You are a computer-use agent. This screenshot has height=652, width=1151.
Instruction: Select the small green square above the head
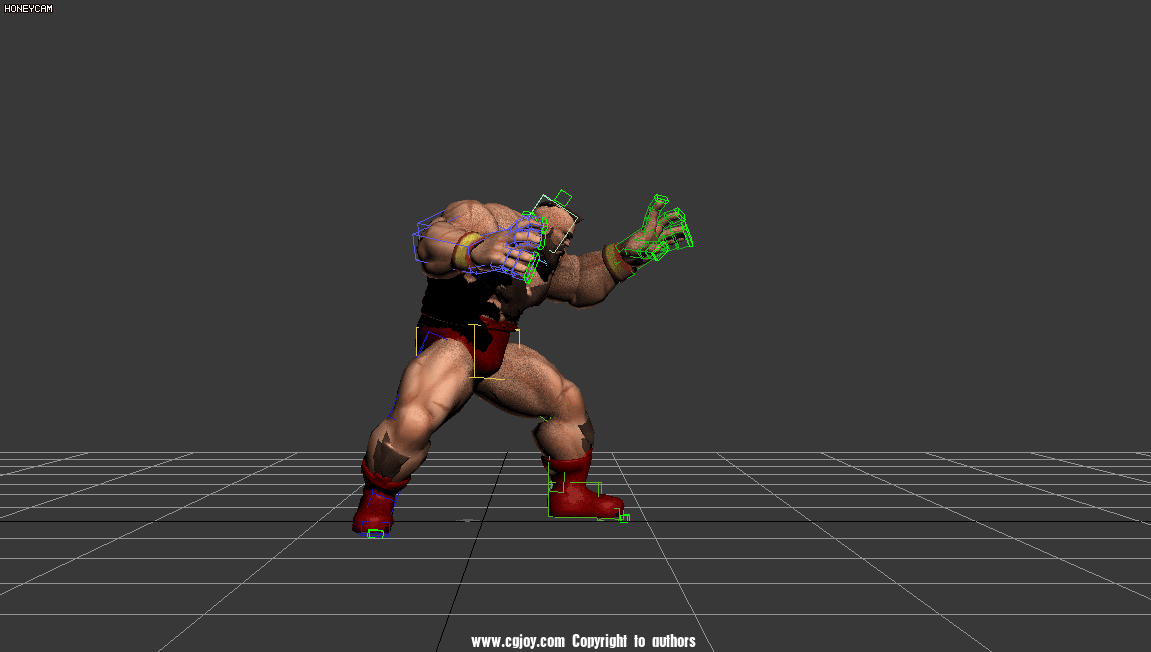pyautogui.click(x=564, y=197)
